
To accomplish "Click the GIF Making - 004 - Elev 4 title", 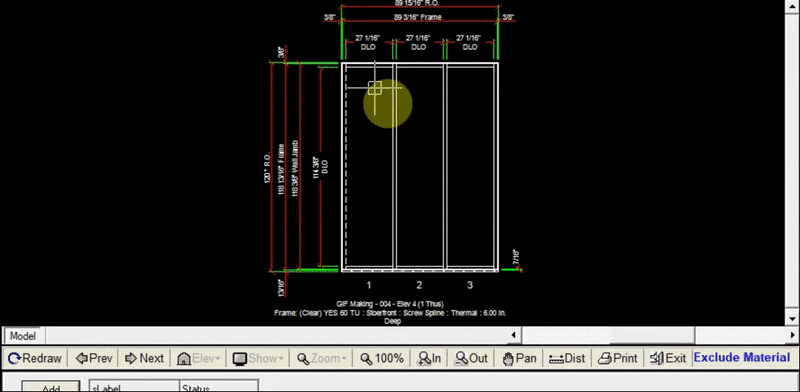I will tap(390, 304).
